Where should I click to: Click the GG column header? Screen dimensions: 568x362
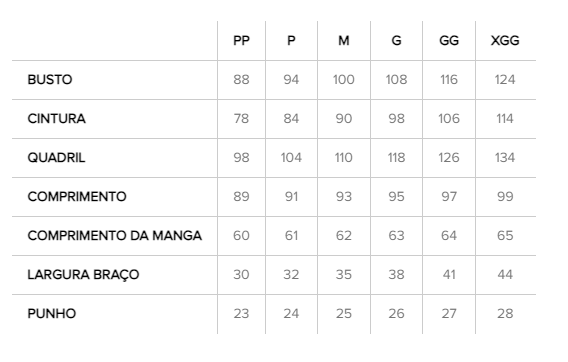(x=449, y=40)
